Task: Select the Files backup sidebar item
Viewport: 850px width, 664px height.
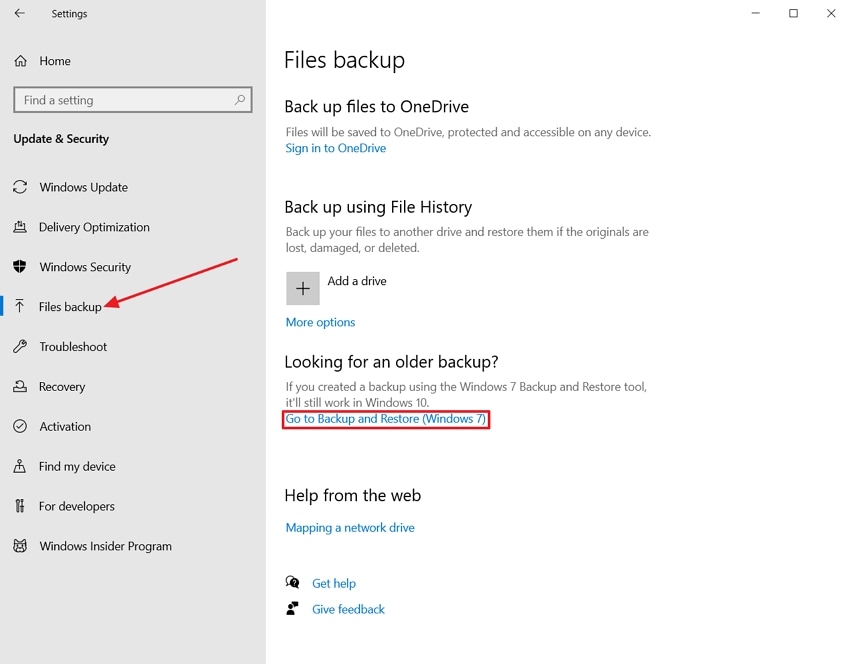Action: [70, 307]
